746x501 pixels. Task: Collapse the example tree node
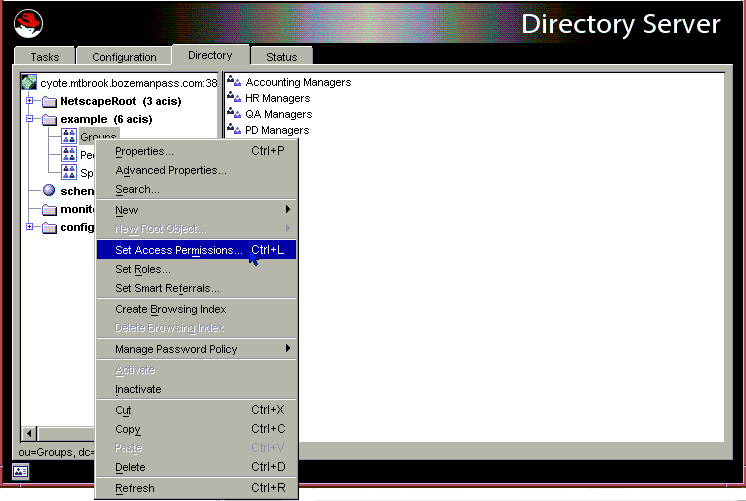coord(29,119)
